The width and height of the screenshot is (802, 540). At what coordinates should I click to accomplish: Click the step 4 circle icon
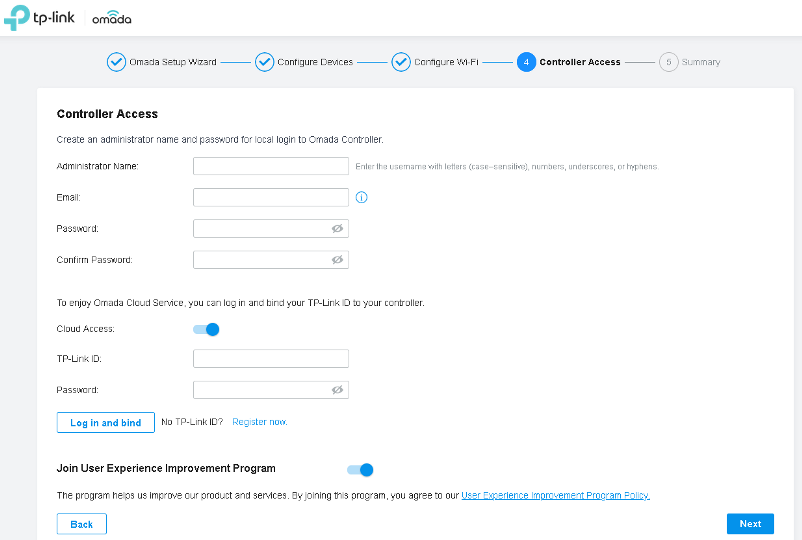[x=526, y=62]
